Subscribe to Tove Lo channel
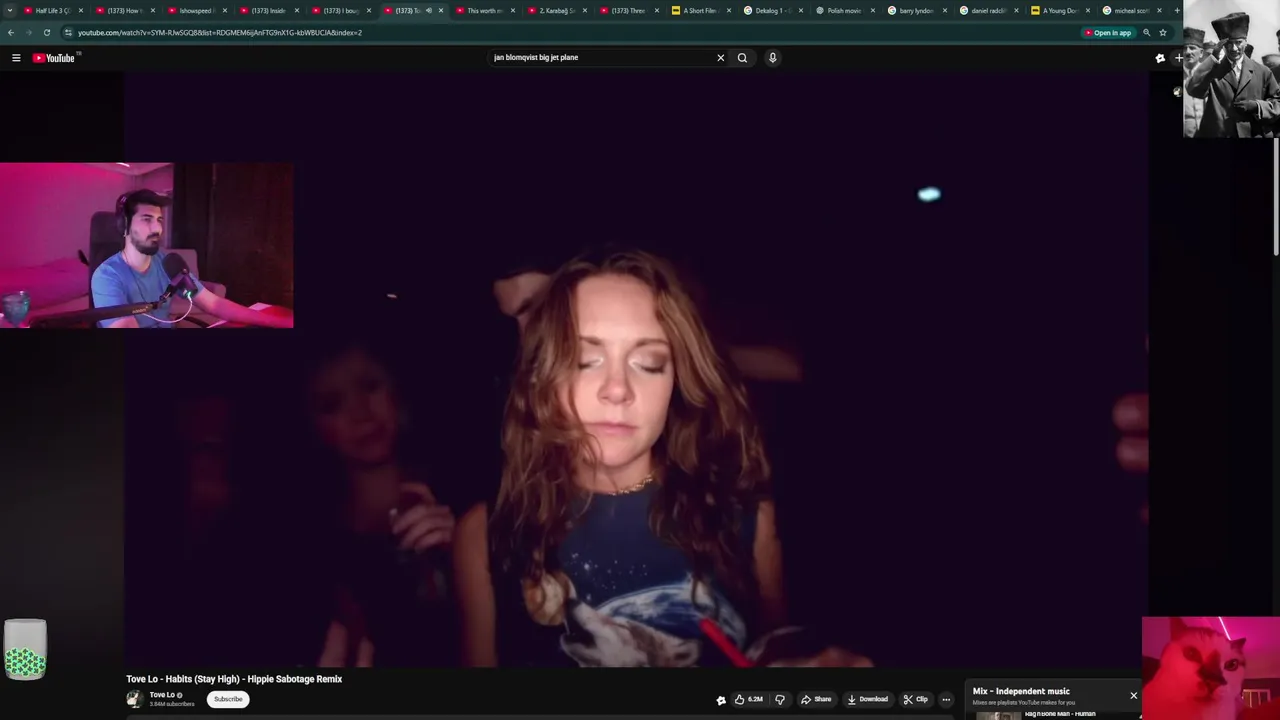The height and width of the screenshot is (720, 1280). pyautogui.click(x=228, y=699)
